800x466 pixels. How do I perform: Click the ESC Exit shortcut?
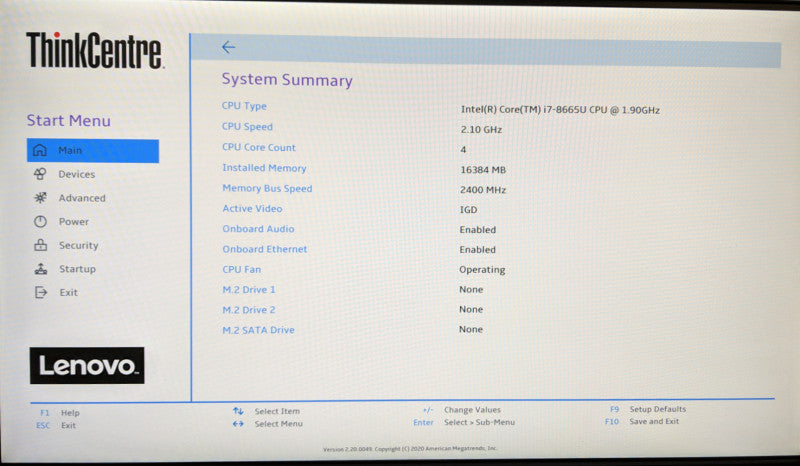click(56, 425)
